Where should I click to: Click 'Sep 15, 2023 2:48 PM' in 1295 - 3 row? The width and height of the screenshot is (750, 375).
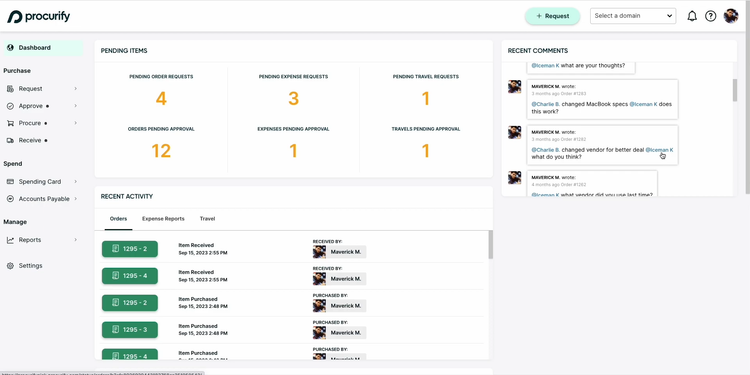(203, 333)
